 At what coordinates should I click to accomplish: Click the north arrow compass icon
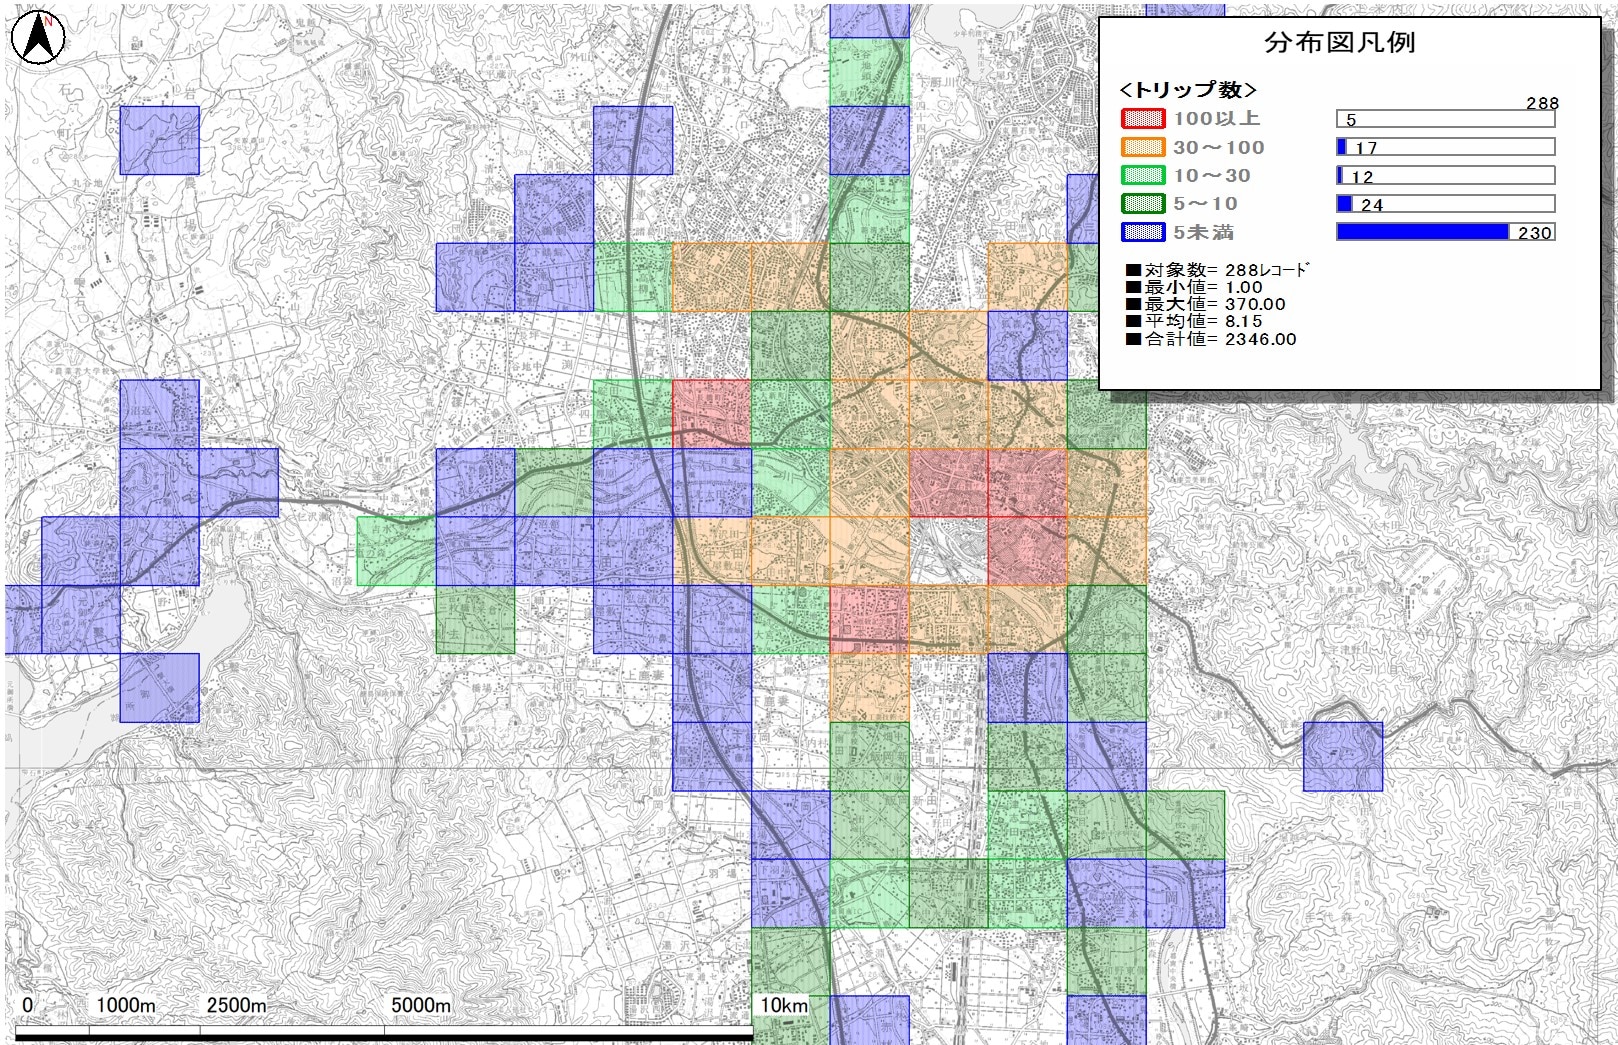coord(38,38)
